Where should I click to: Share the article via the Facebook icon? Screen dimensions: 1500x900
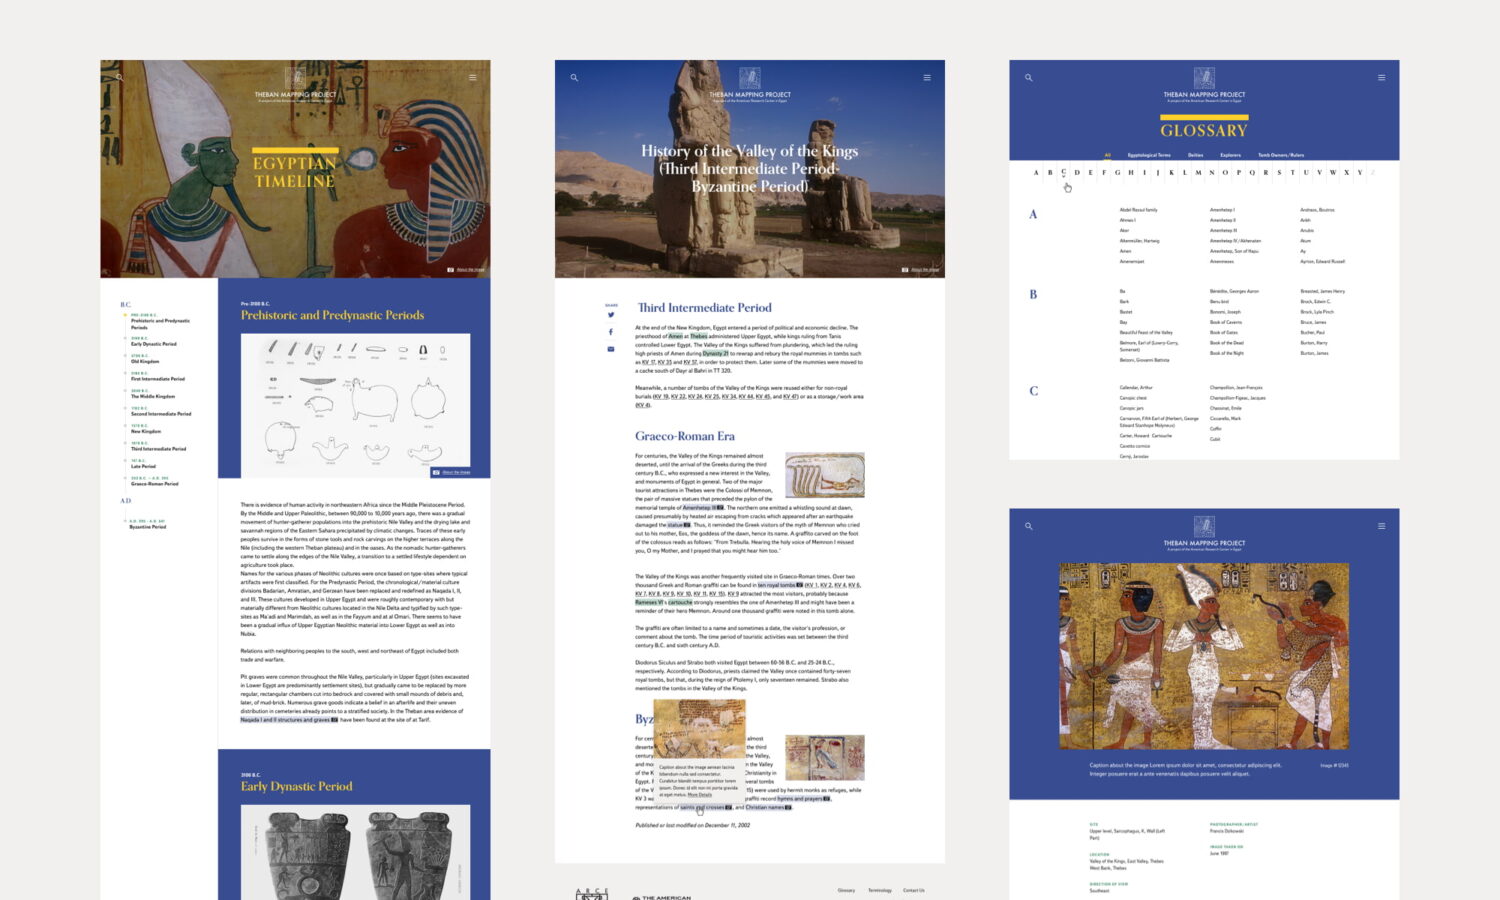[611, 332]
